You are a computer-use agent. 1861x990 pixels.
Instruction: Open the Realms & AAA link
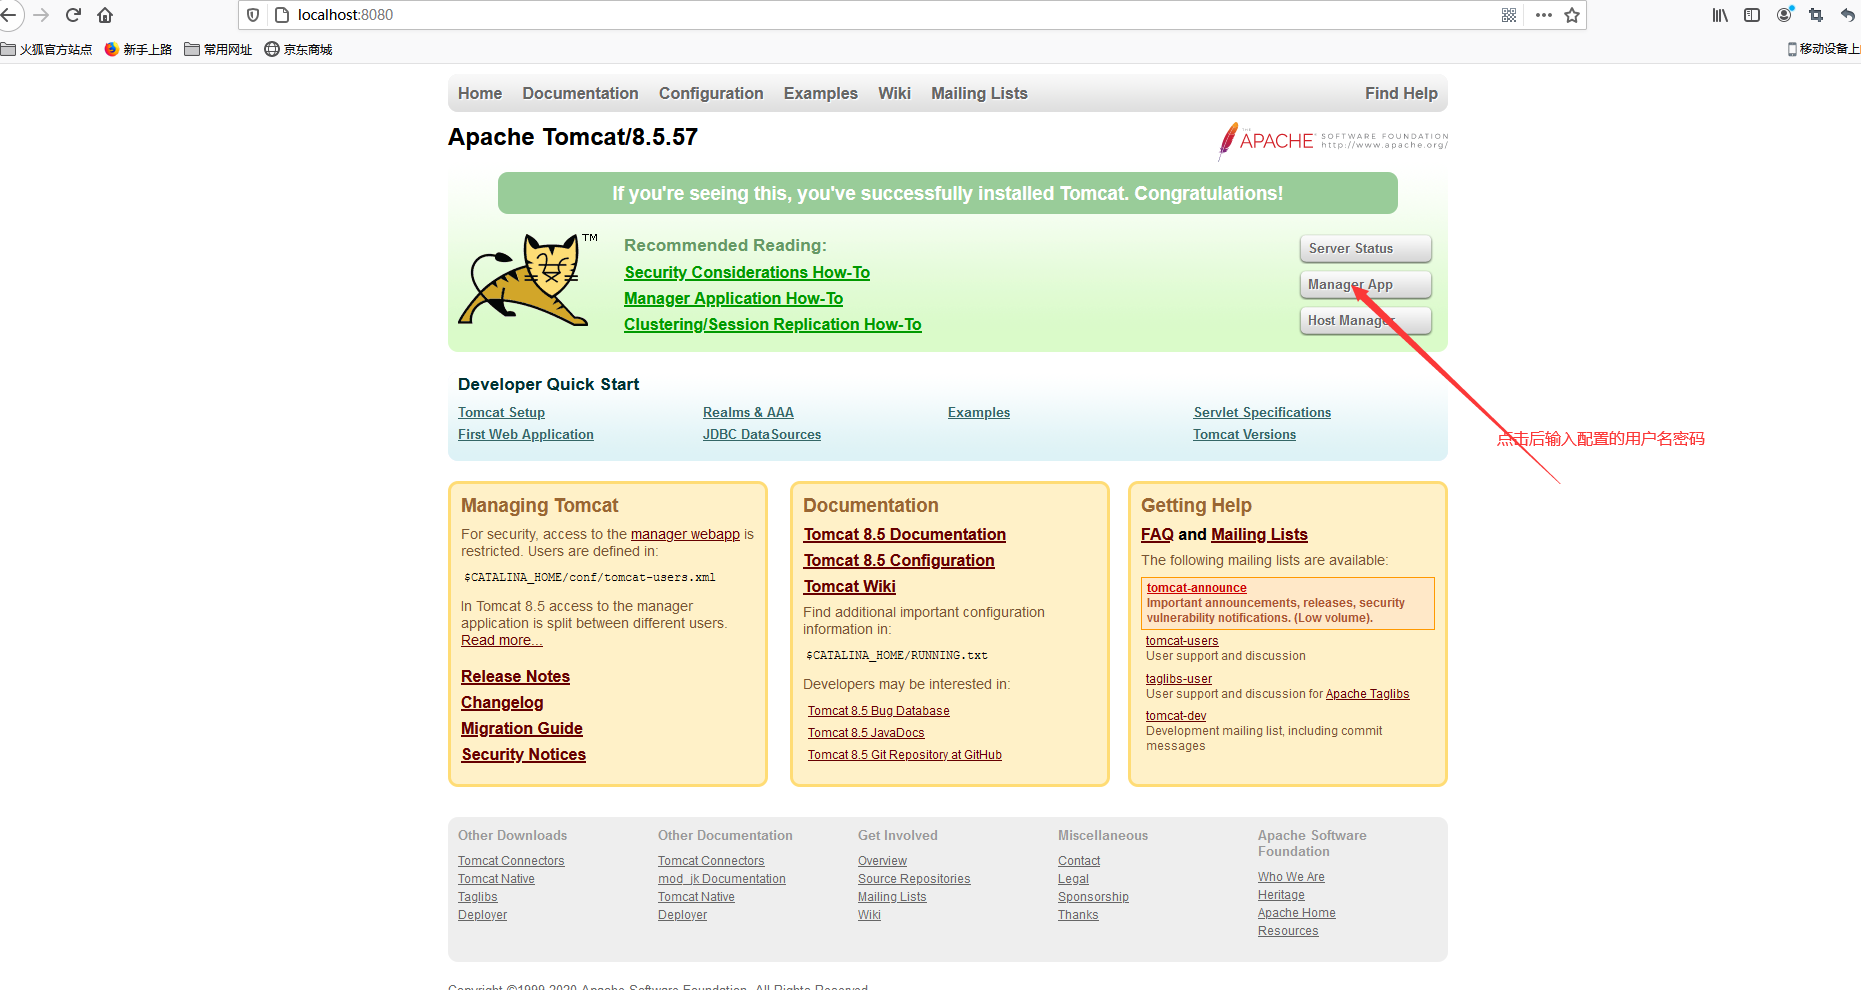(x=748, y=412)
